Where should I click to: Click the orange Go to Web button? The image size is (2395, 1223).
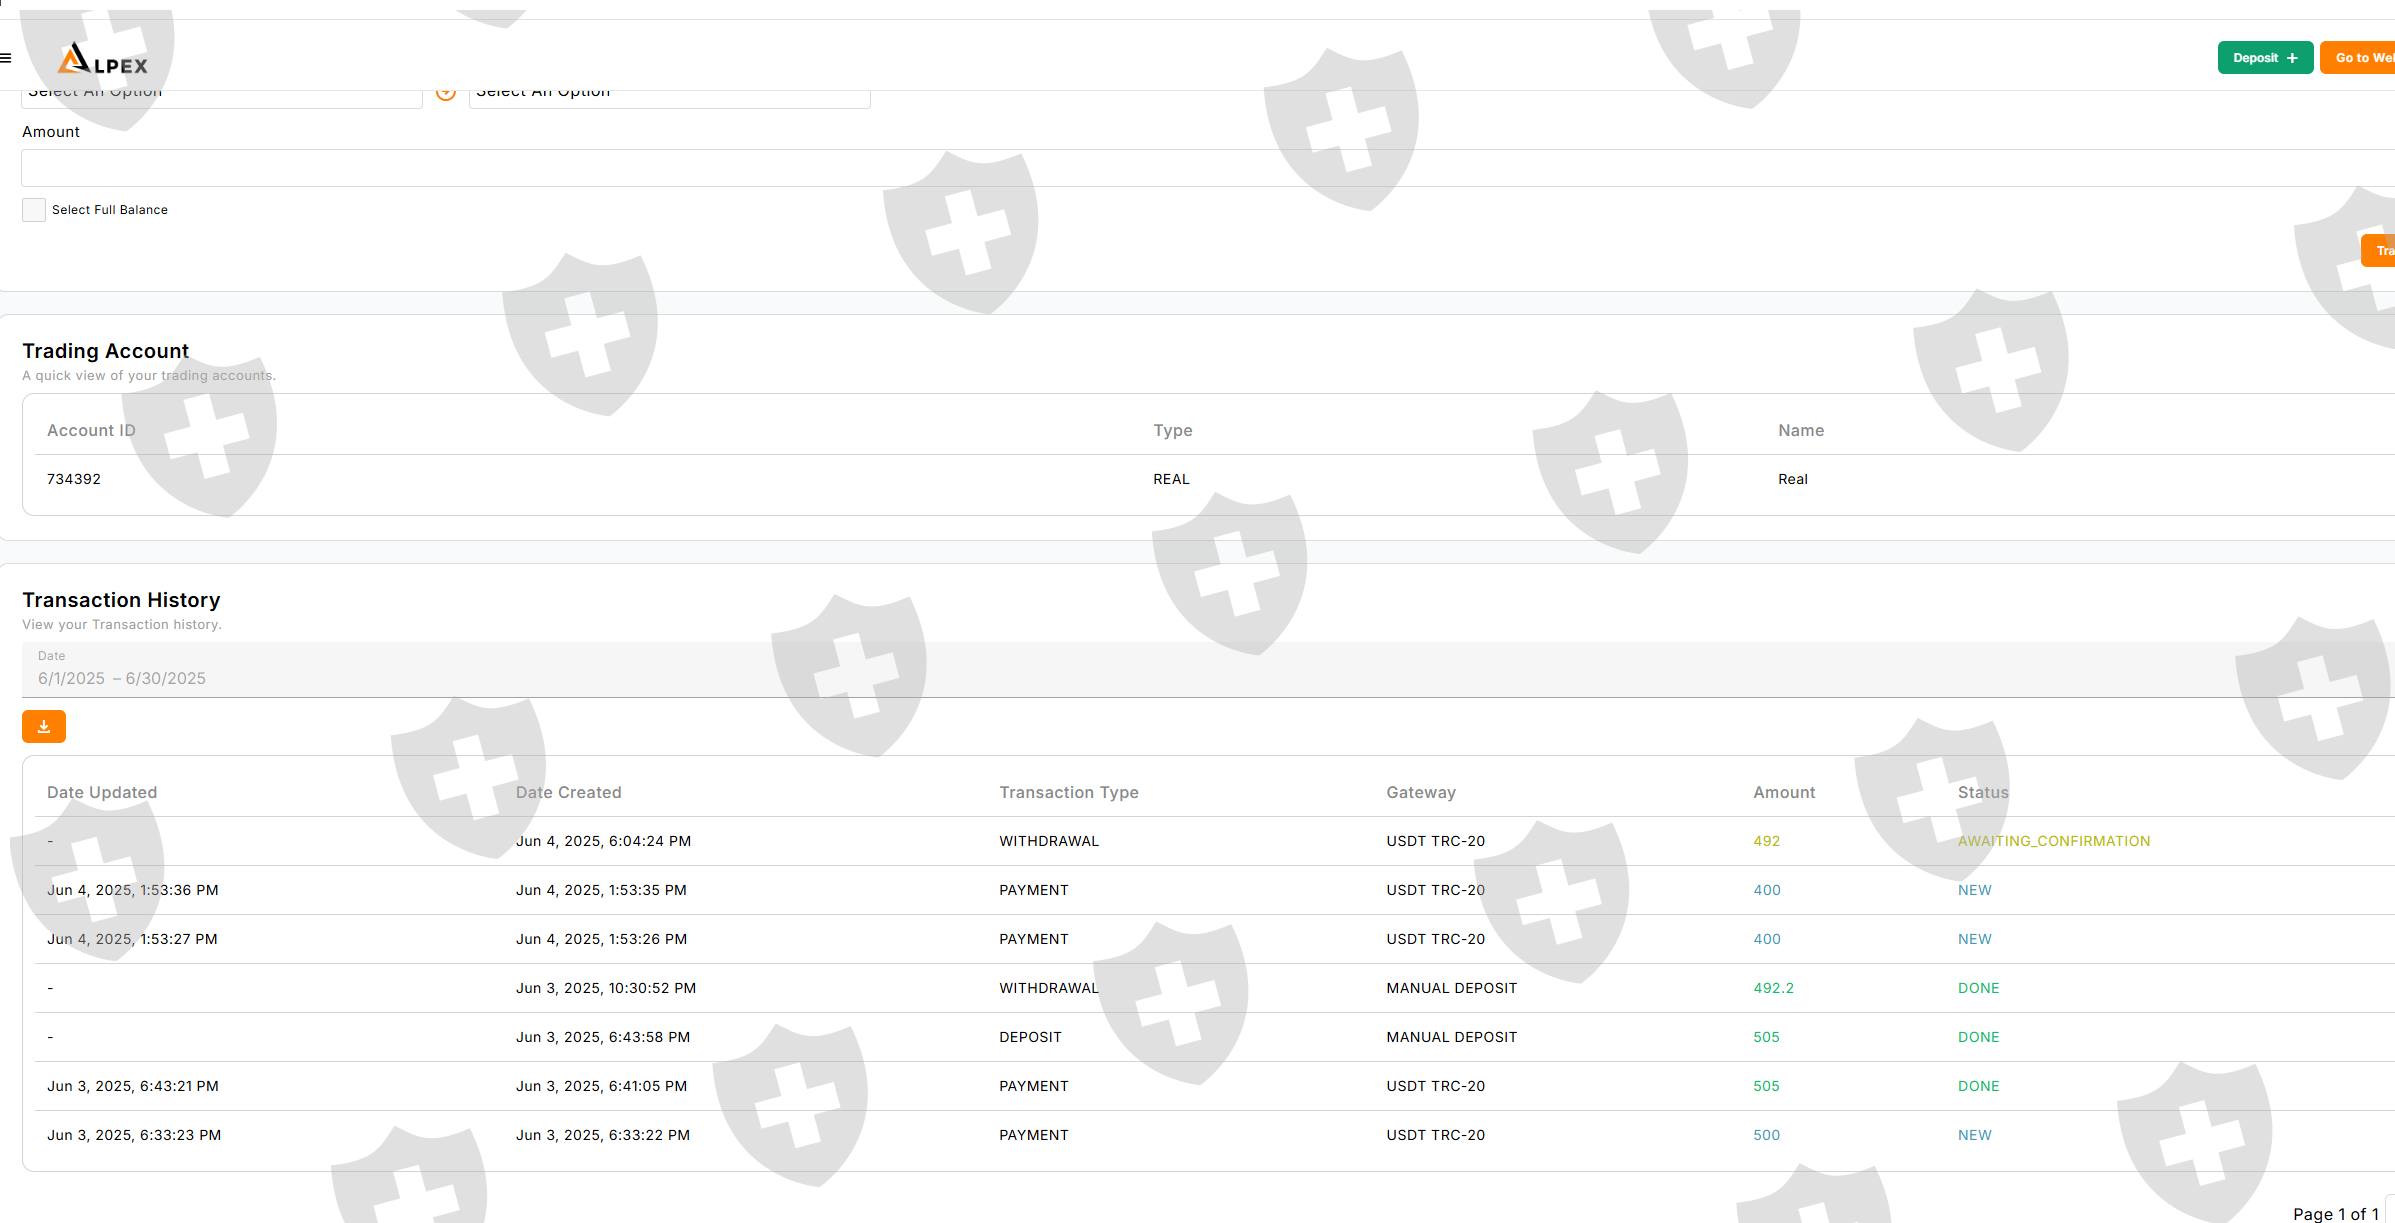2360,58
